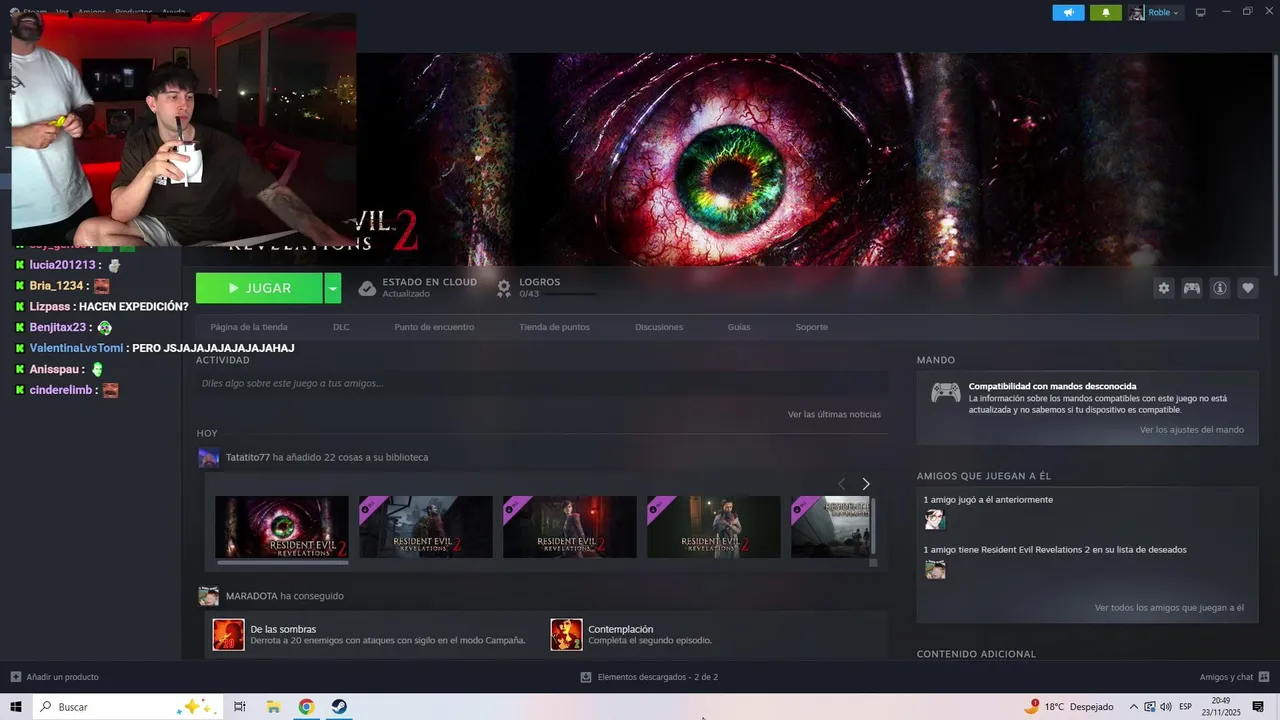
Task: Click the Steam taskbar icon
Action: 339,707
